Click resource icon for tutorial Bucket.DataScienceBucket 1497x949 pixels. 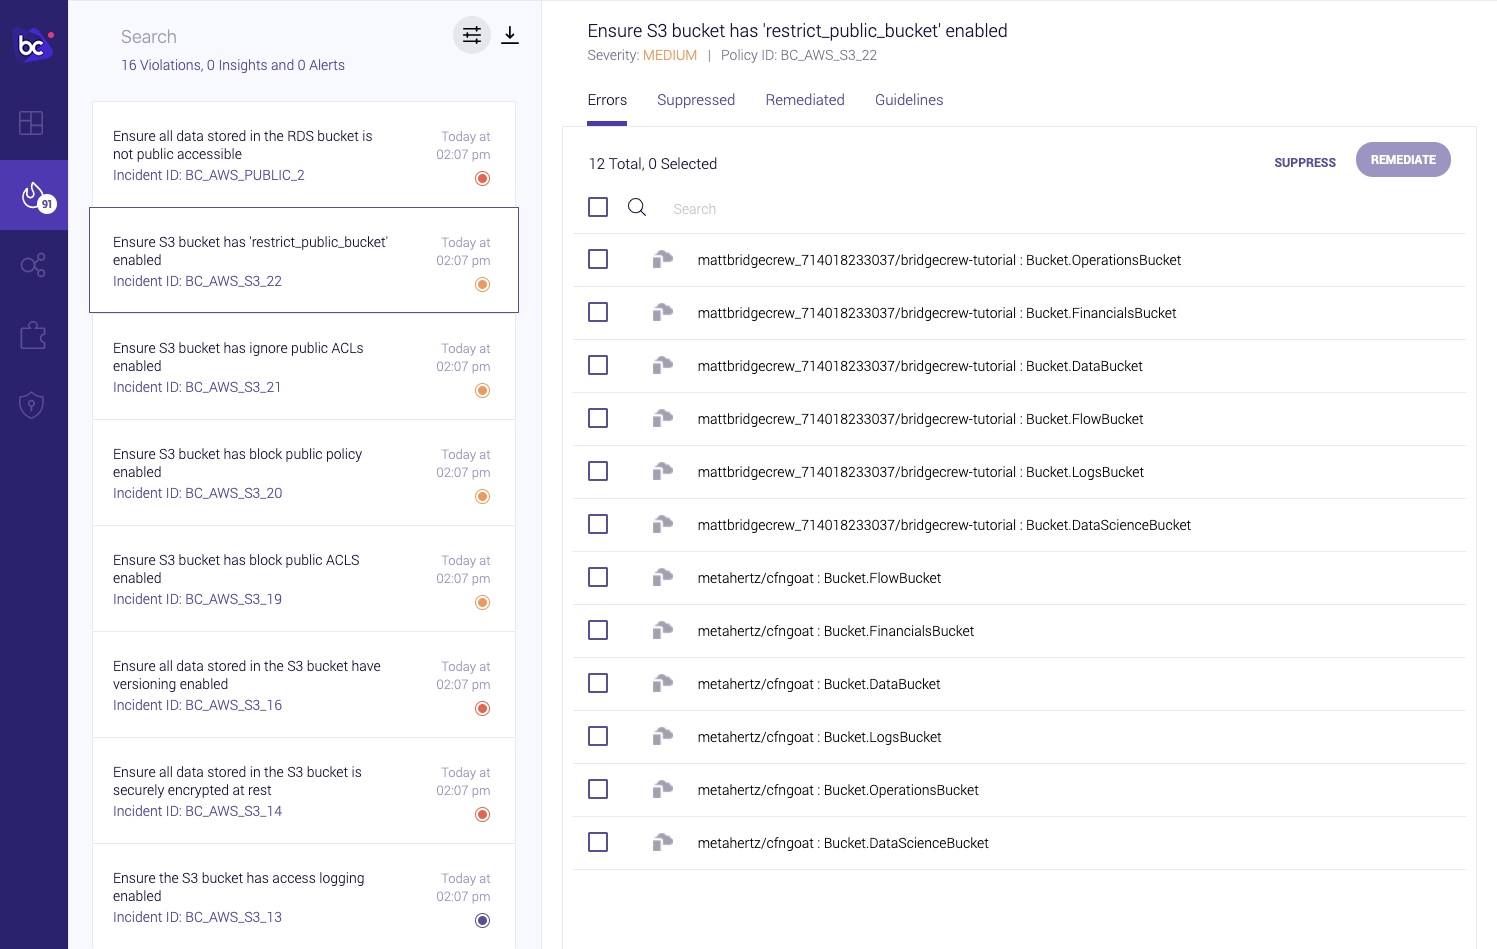pyautogui.click(x=662, y=525)
